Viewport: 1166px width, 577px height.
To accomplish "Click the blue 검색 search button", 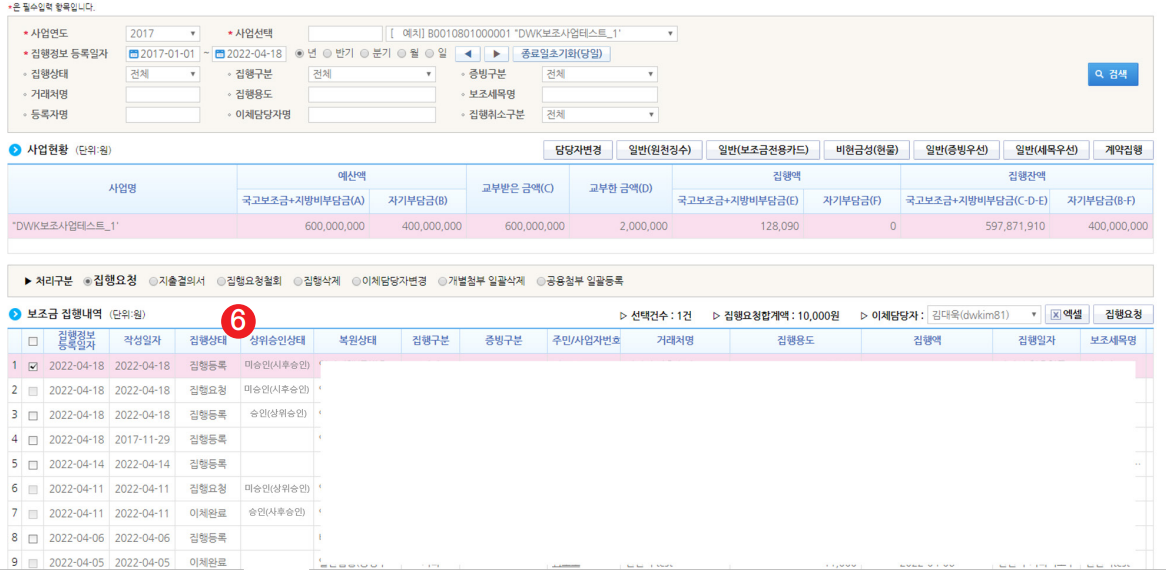I will 1112,74.
